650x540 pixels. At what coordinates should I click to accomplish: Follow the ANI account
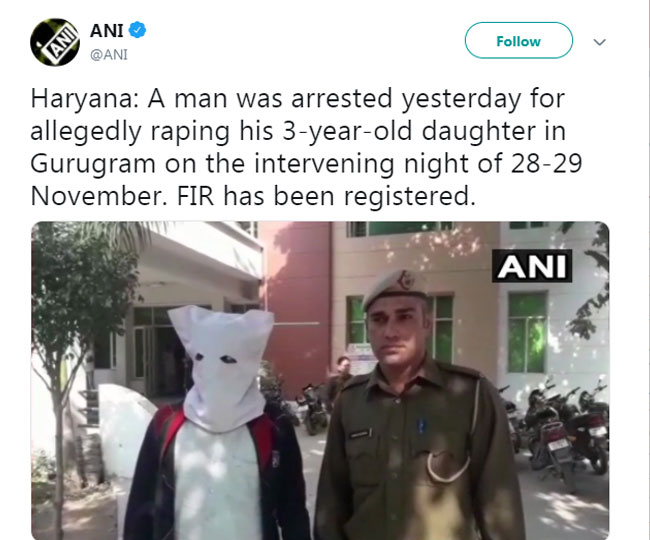click(519, 41)
